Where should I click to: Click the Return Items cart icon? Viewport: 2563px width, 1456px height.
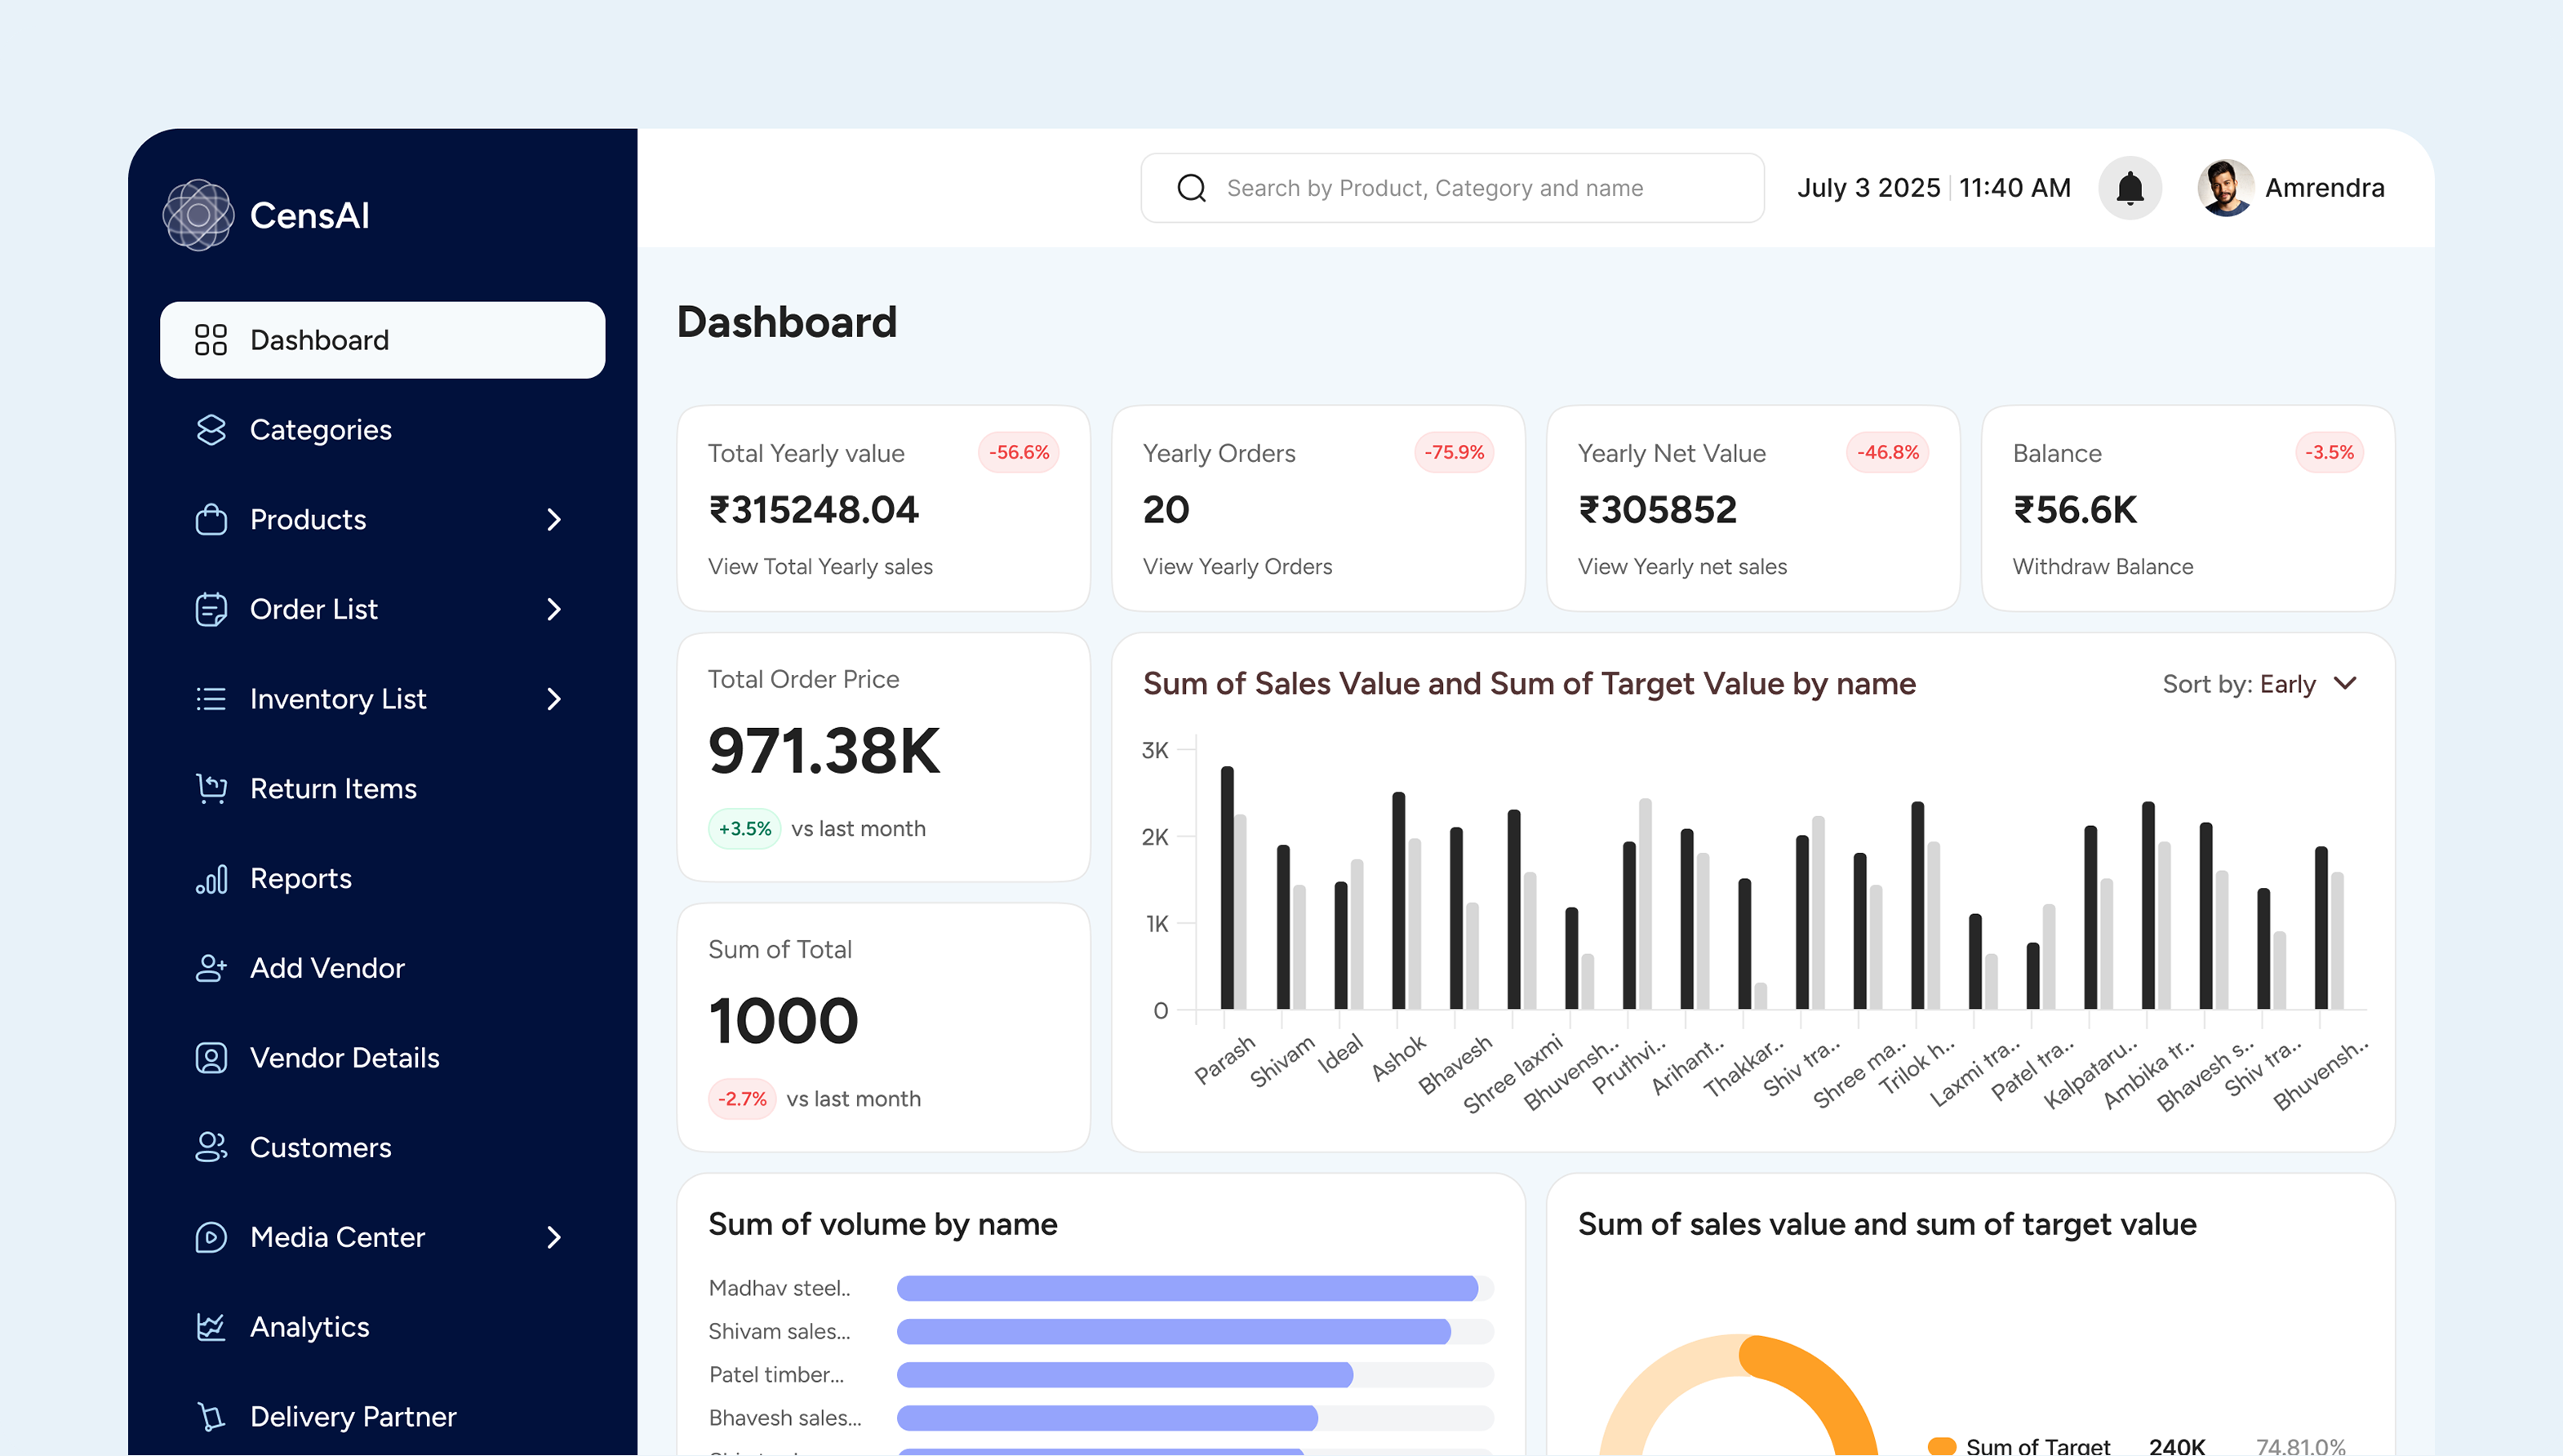(211, 788)
